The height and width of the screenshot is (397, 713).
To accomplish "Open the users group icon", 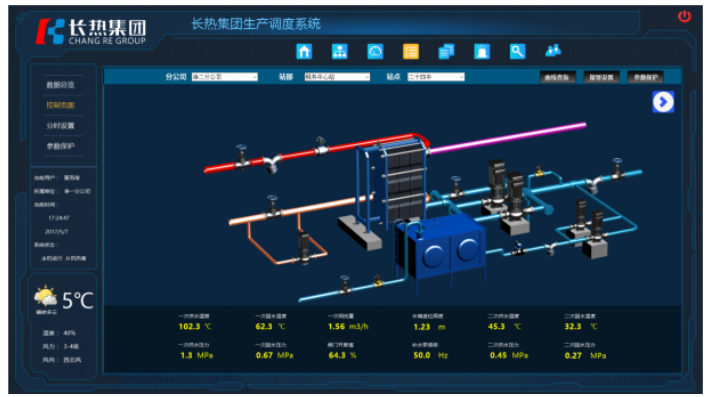I will pos(553,50).
